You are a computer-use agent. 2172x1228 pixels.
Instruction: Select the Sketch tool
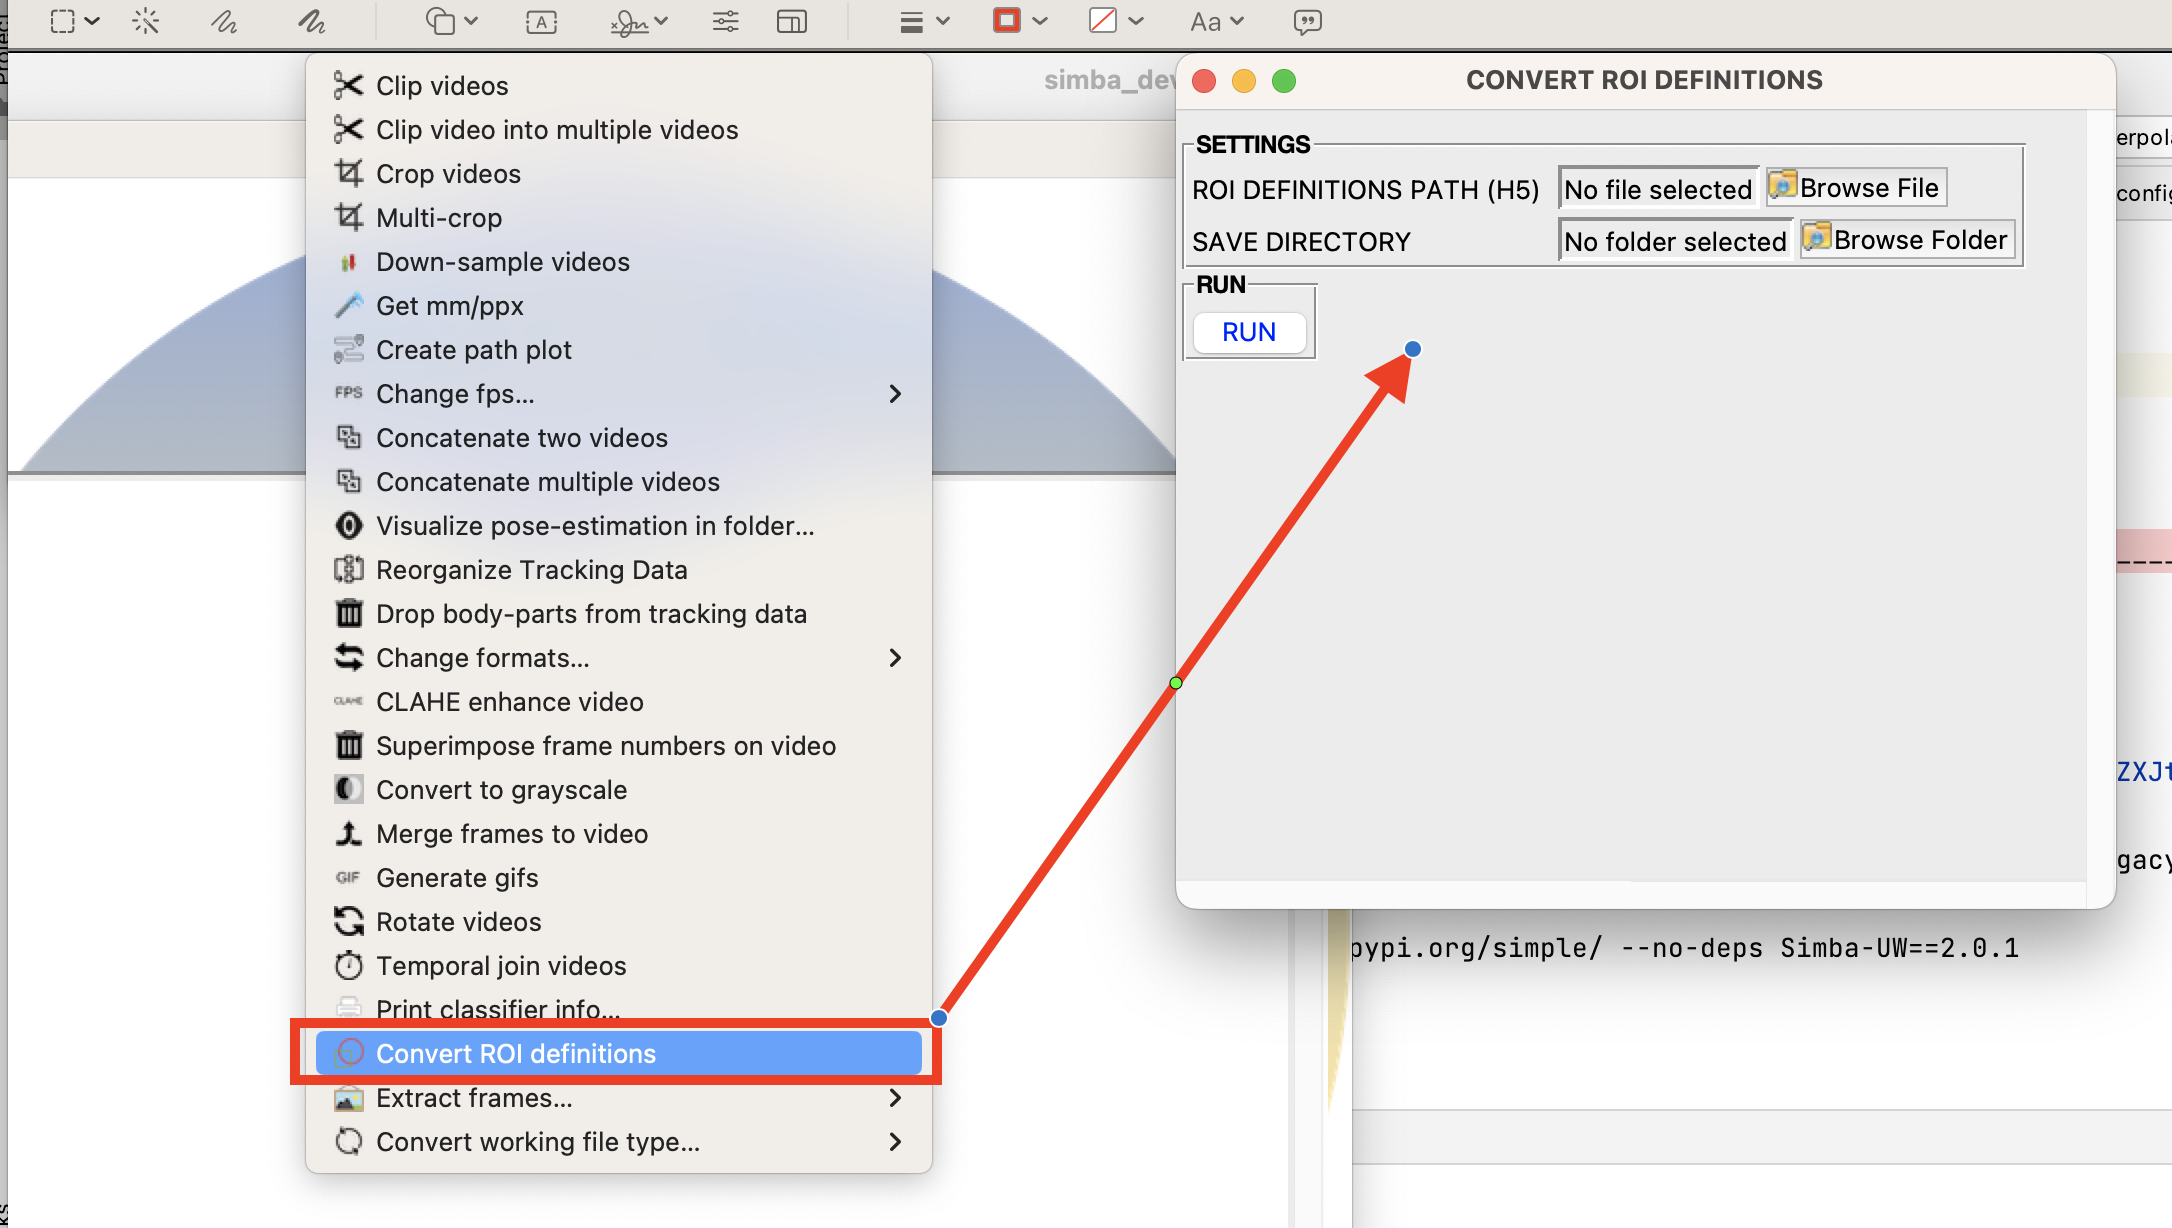(224, 21)
